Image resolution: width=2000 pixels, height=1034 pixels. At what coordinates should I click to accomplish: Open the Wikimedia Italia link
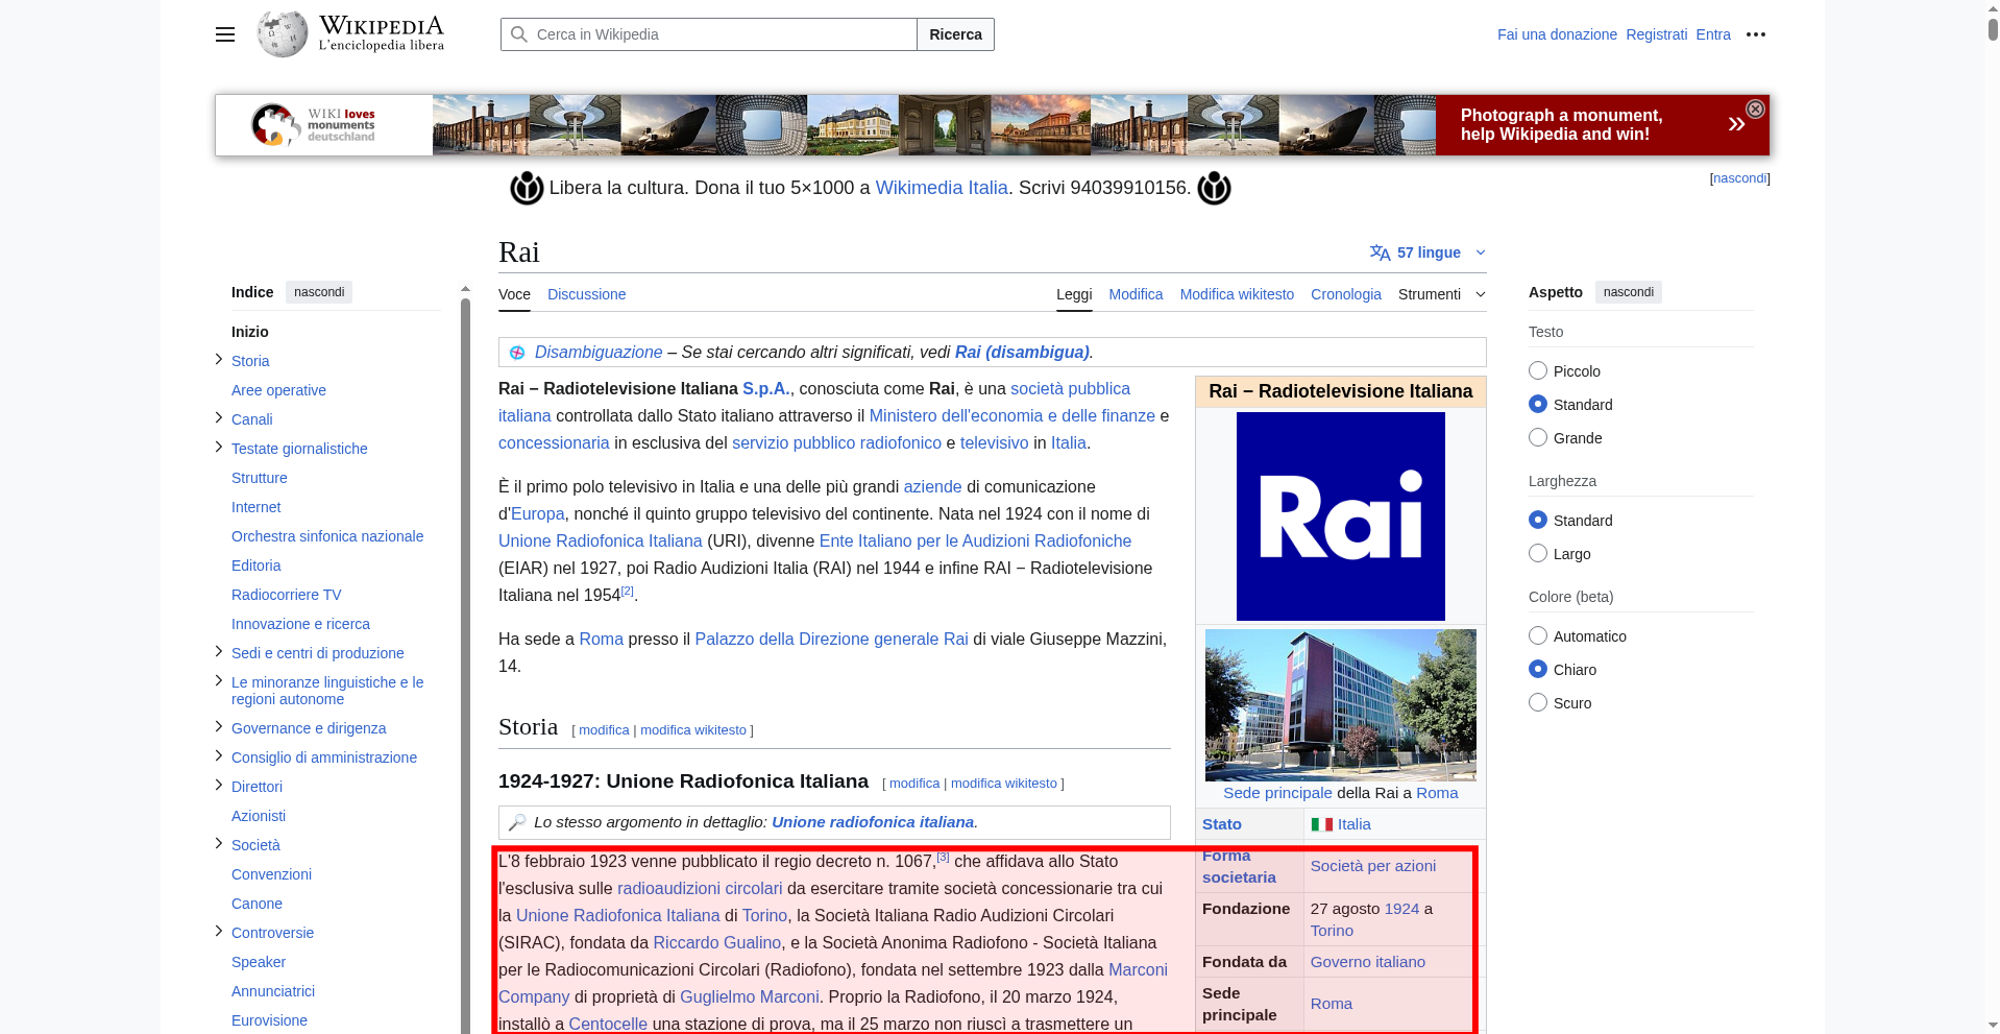941,188
